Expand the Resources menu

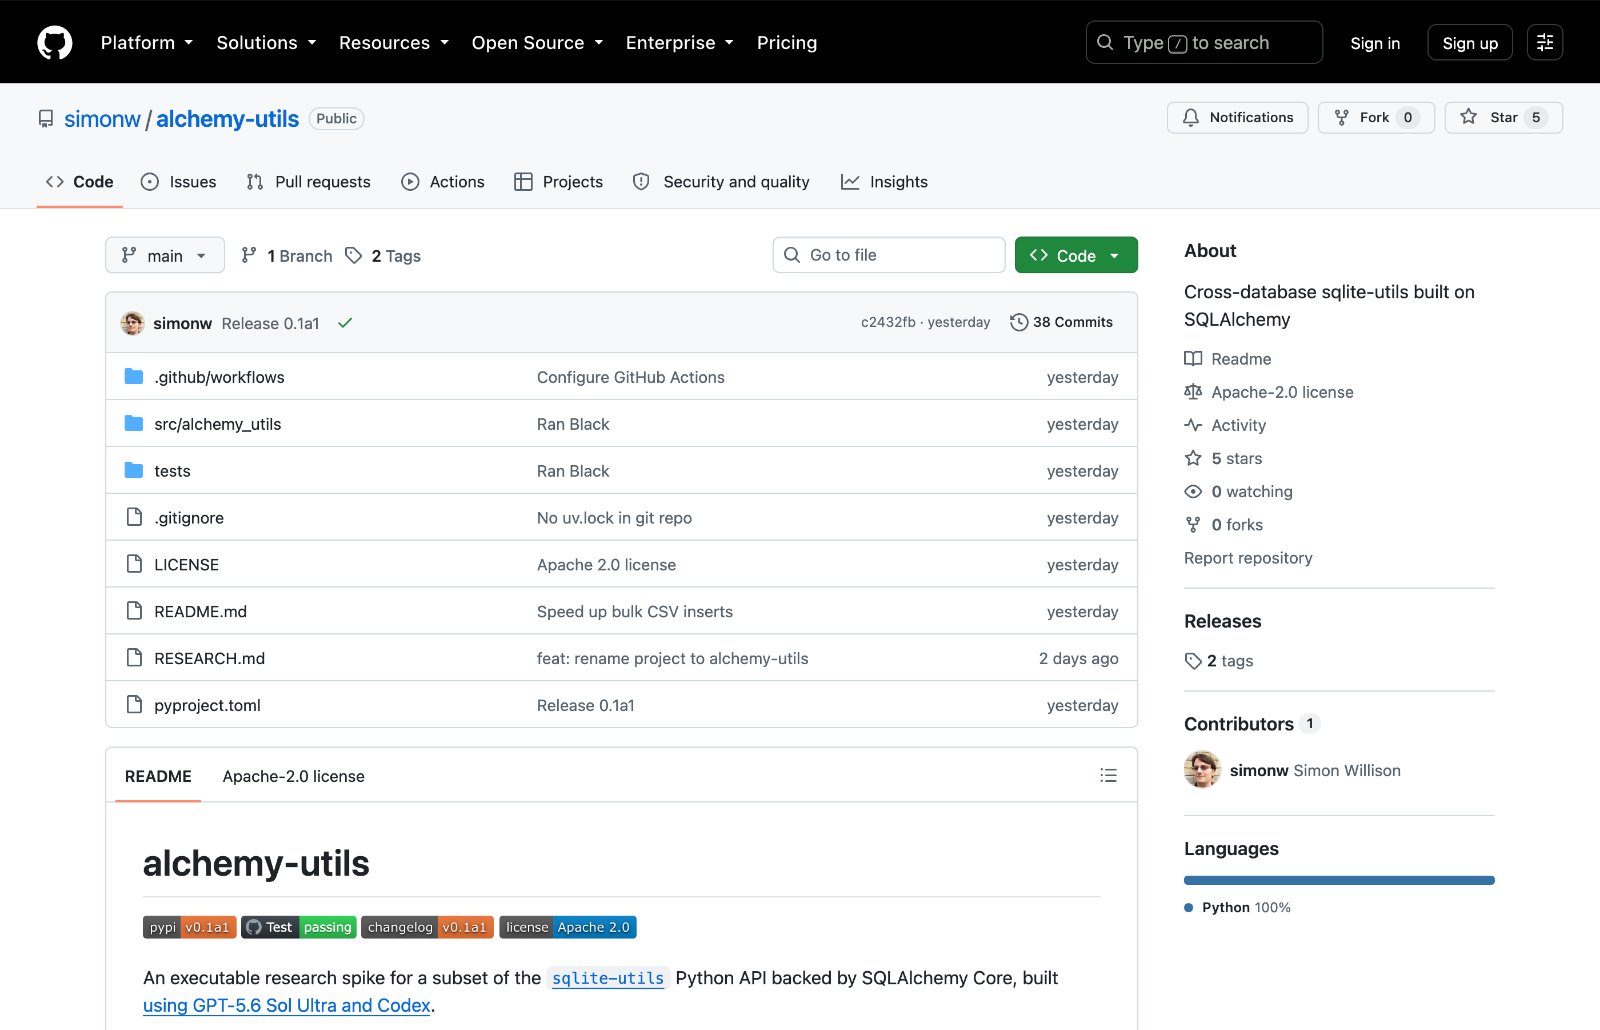394,42
